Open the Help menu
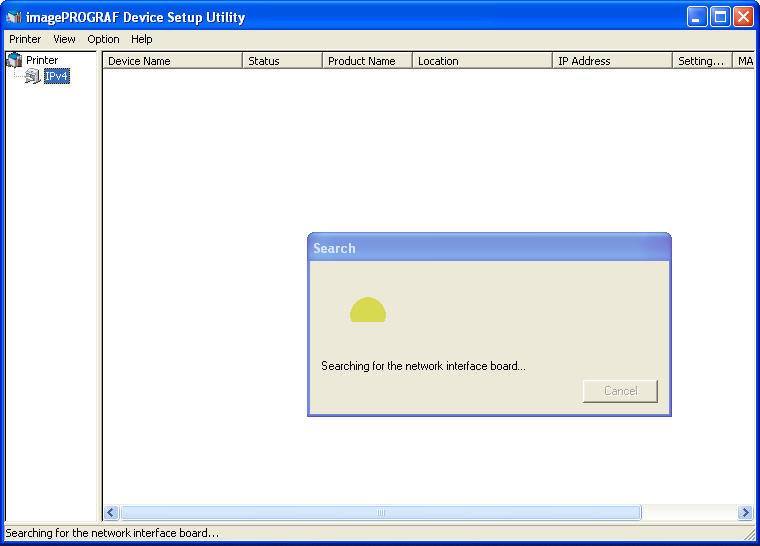The width and height of the screenshot is (760, 546). coord(142,39)
